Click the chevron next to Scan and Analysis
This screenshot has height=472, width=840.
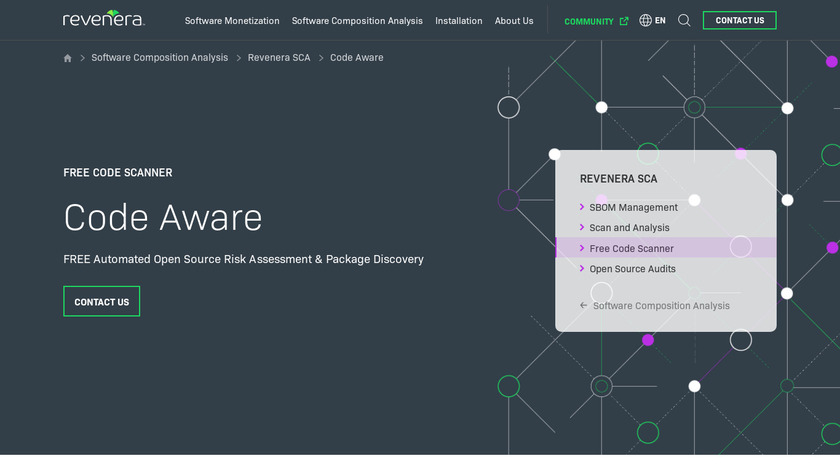[582, 227]
